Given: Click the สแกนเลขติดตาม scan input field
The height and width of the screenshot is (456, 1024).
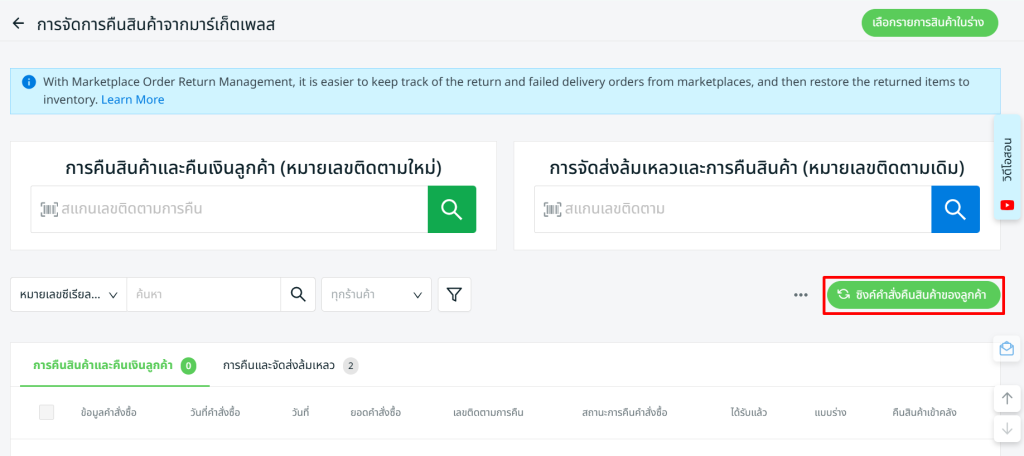Looking at the screenshot, I should pos(740,209).
